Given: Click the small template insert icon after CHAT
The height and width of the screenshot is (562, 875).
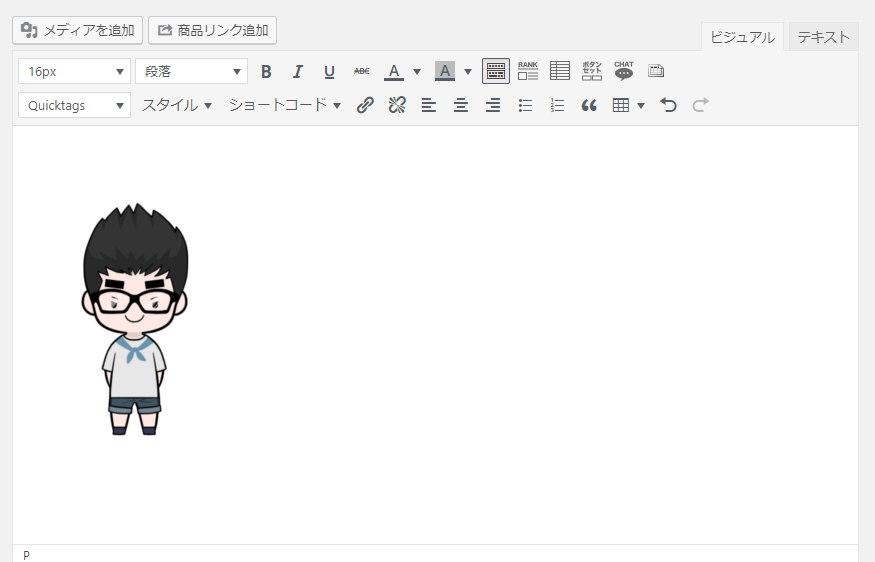Looking at the screenshot, I should [x=656, y=71].
